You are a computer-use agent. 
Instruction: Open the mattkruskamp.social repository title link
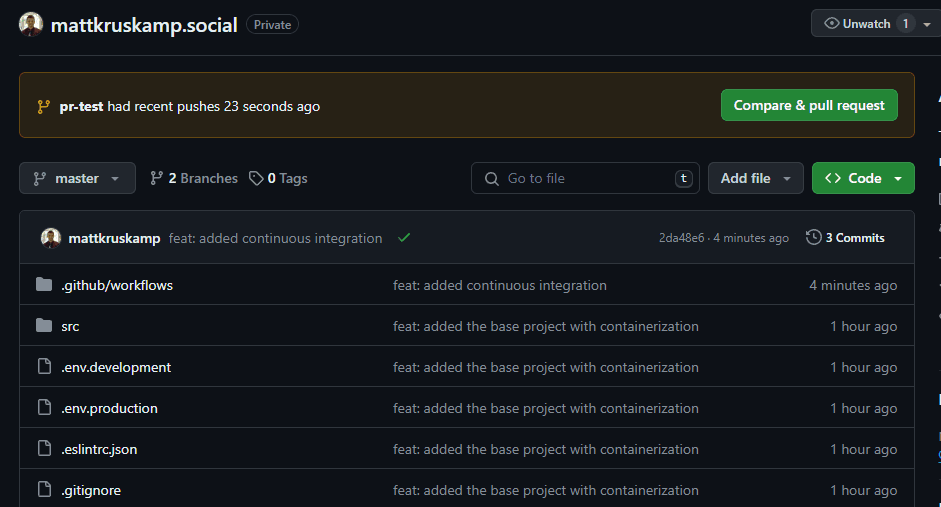pos(144,25)
